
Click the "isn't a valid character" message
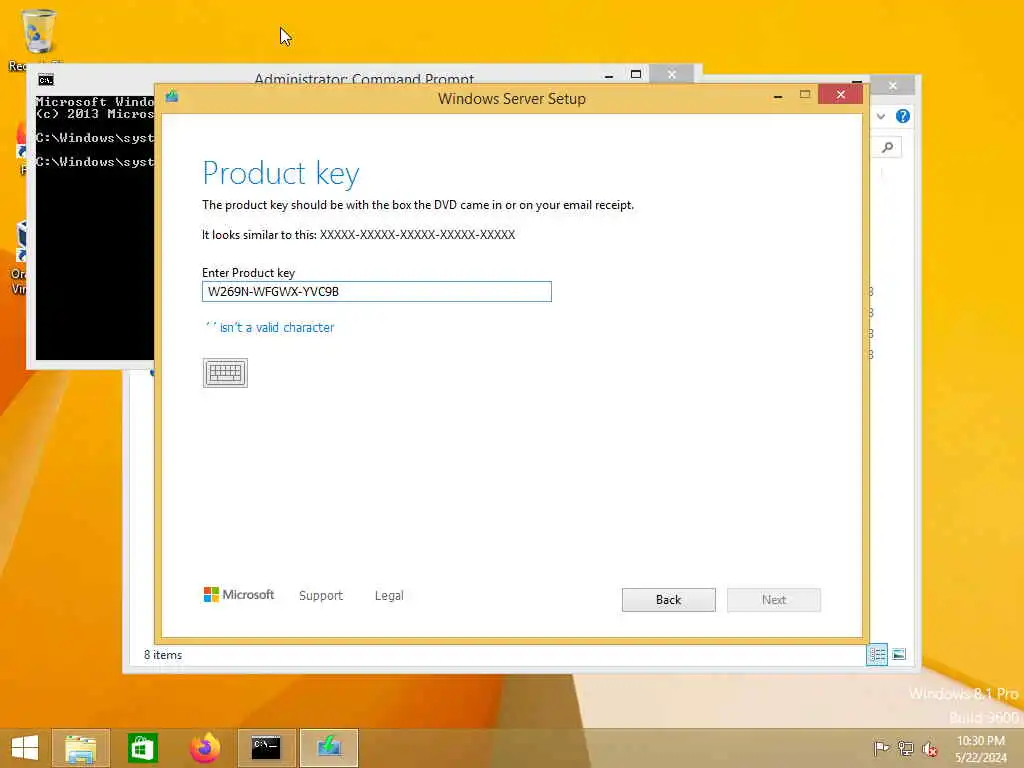270,327
